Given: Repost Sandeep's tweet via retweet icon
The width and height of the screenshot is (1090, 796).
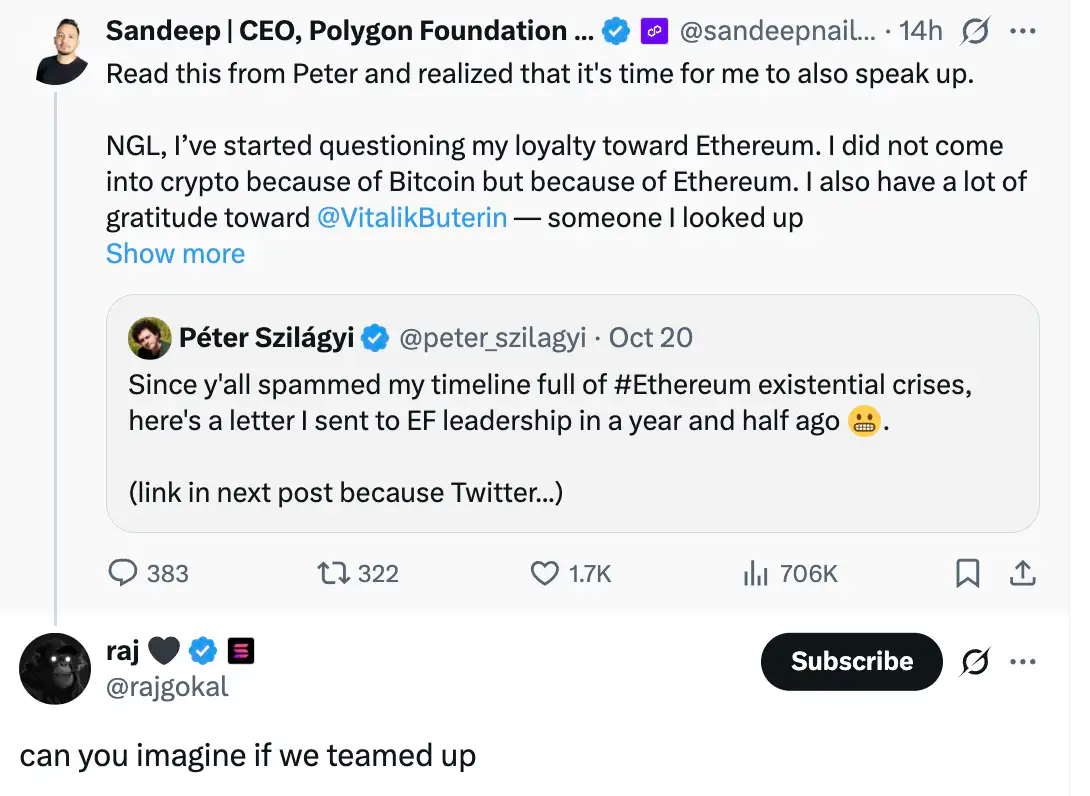Looking at the screenshot, I should 330,573.
